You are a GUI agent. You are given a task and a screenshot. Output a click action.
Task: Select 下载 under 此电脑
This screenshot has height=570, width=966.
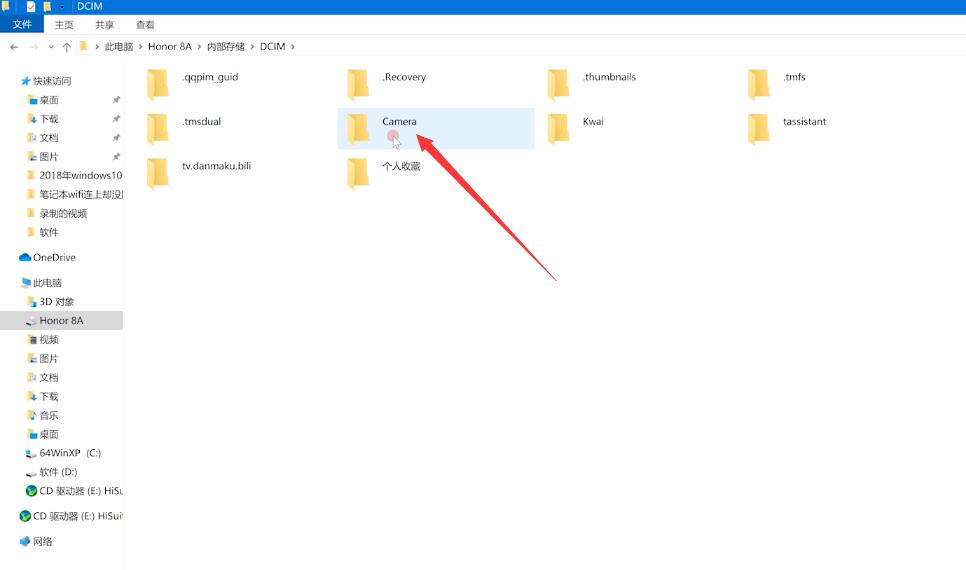[x=49, y=396]
